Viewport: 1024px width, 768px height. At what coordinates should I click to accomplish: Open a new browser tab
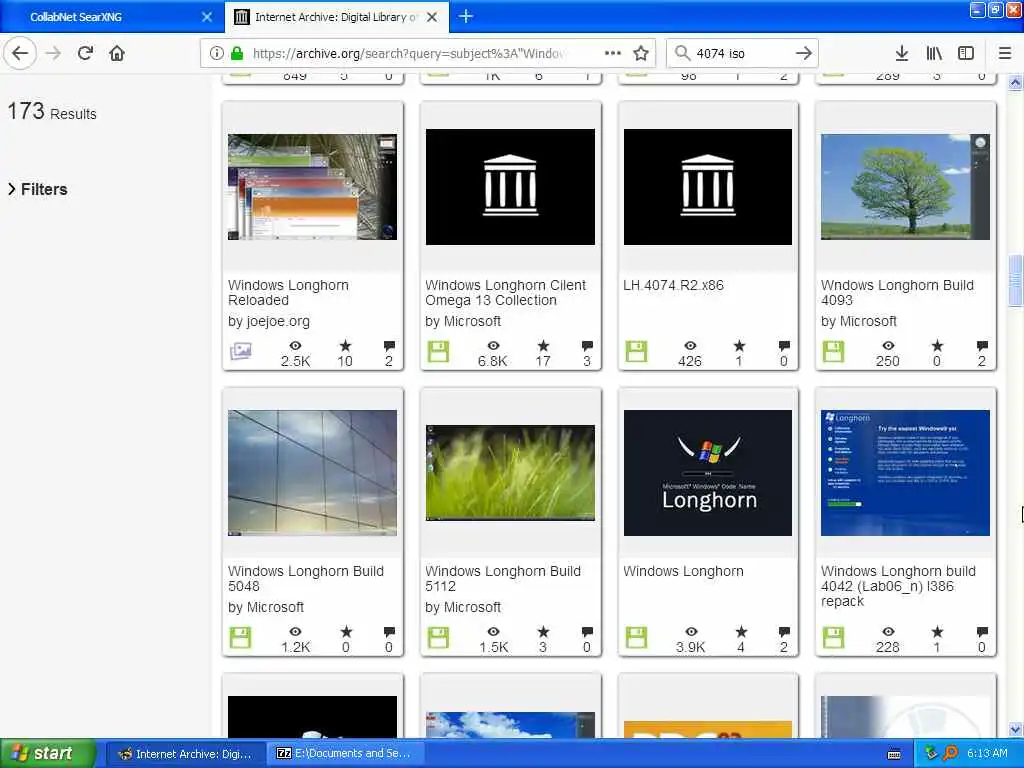coord(466,16)
